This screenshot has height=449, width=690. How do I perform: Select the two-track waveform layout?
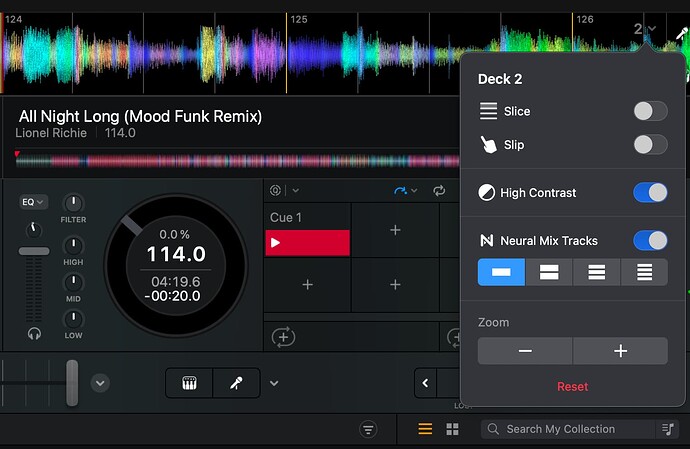(x=549, y=272)
